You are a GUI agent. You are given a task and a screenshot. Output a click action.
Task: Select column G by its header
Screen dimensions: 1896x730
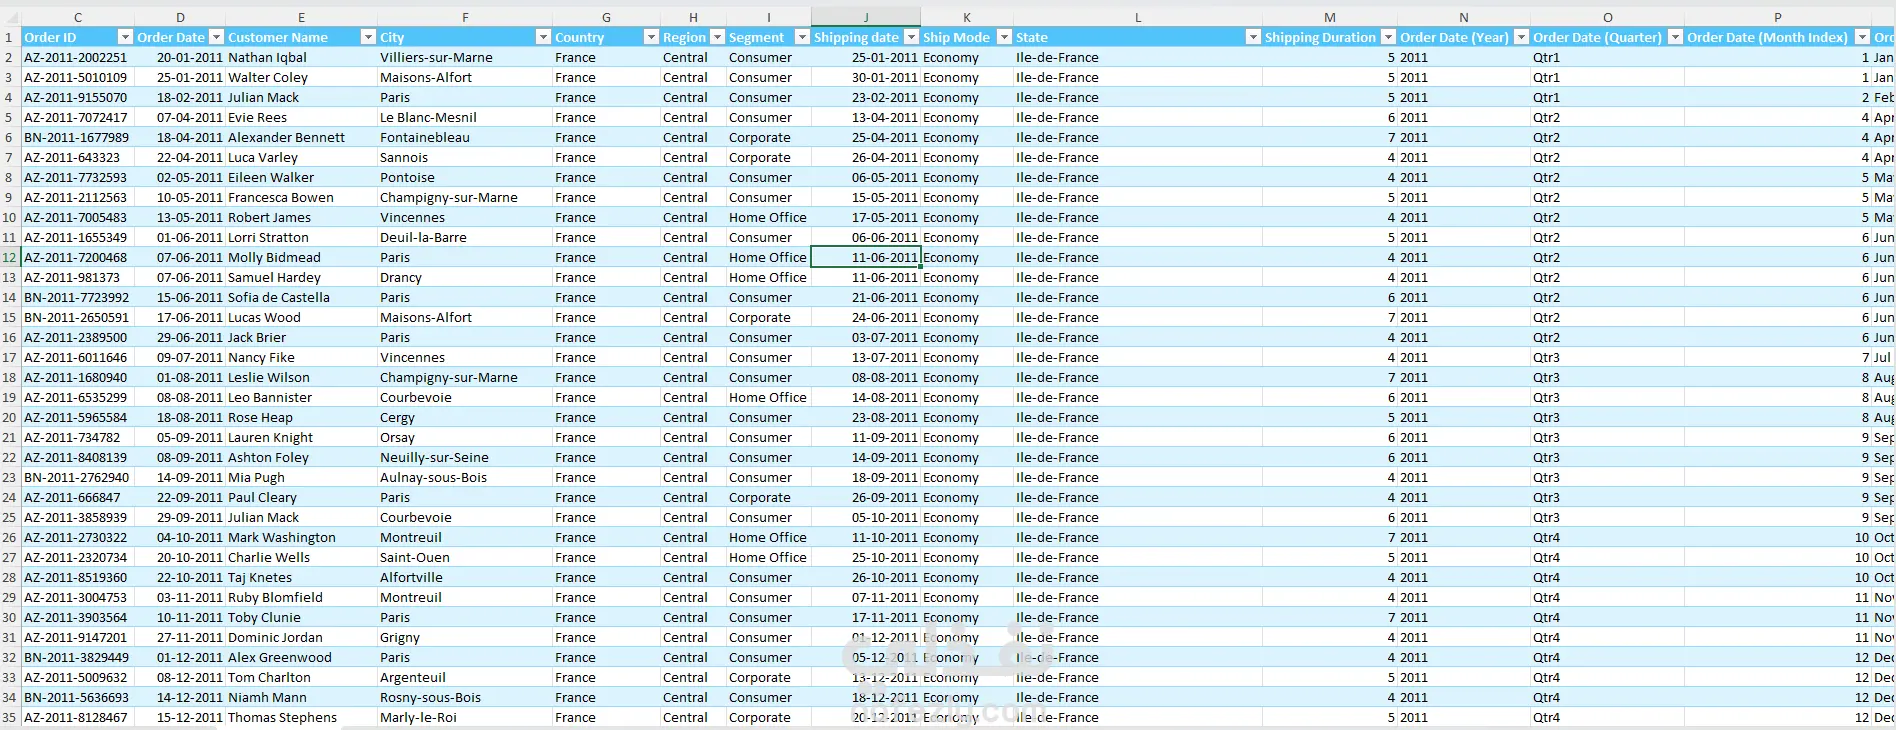(606, 17)
